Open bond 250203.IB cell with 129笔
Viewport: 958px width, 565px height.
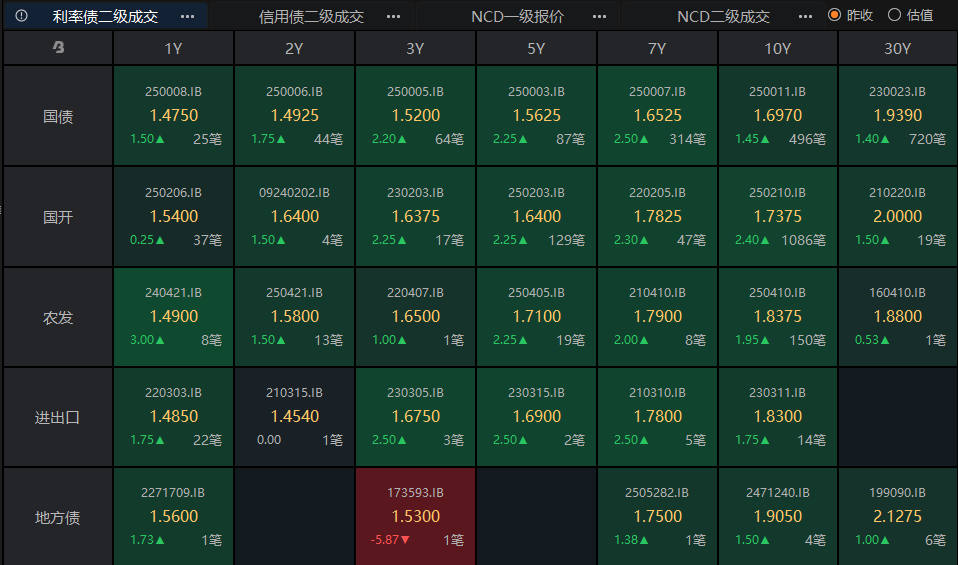pos(536,217)
